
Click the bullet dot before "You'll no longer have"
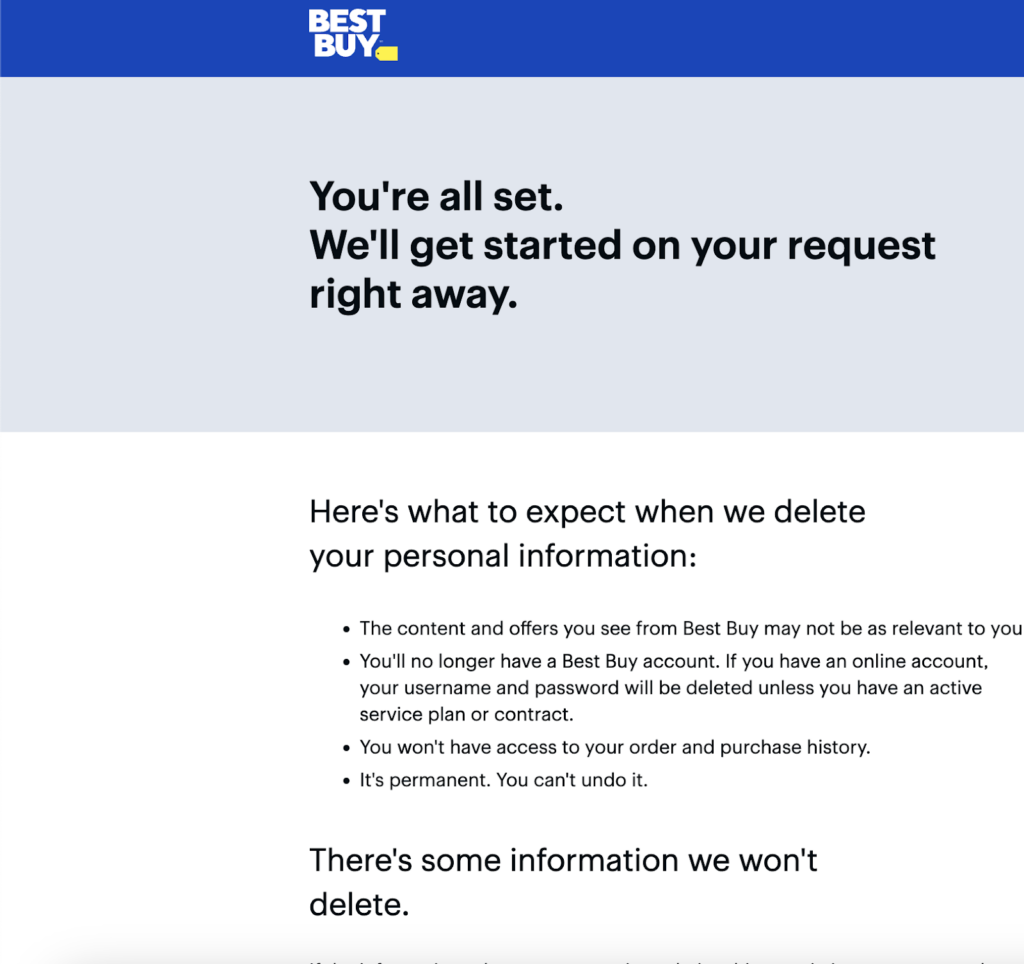click(x=347, y=662)
